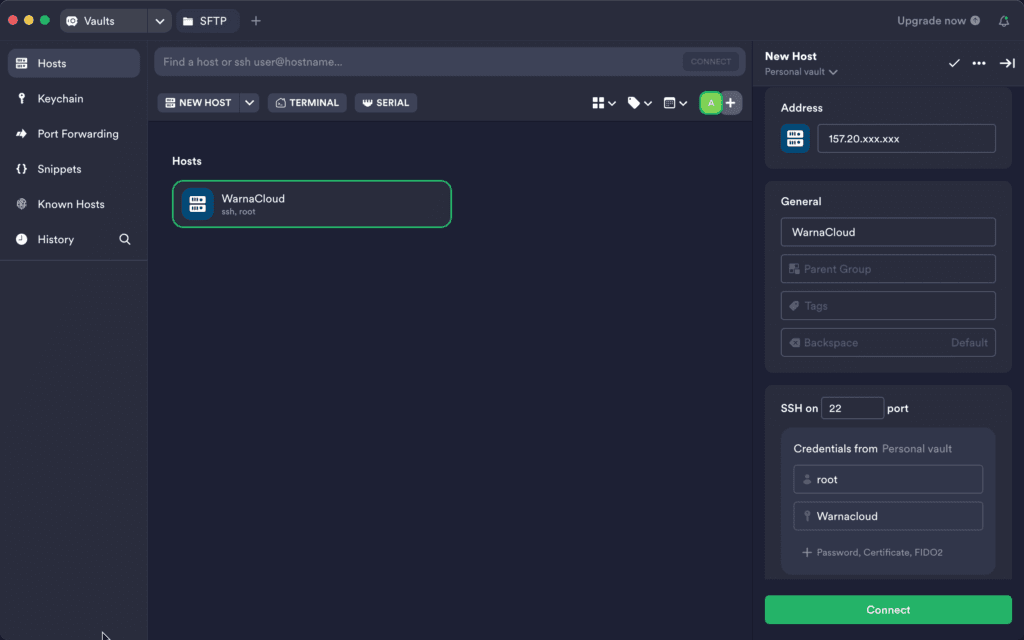Viewport: 1024px width, 640px height.
Task: Click the plus icon beside the avatar
Action: click(x=732, y=103)
